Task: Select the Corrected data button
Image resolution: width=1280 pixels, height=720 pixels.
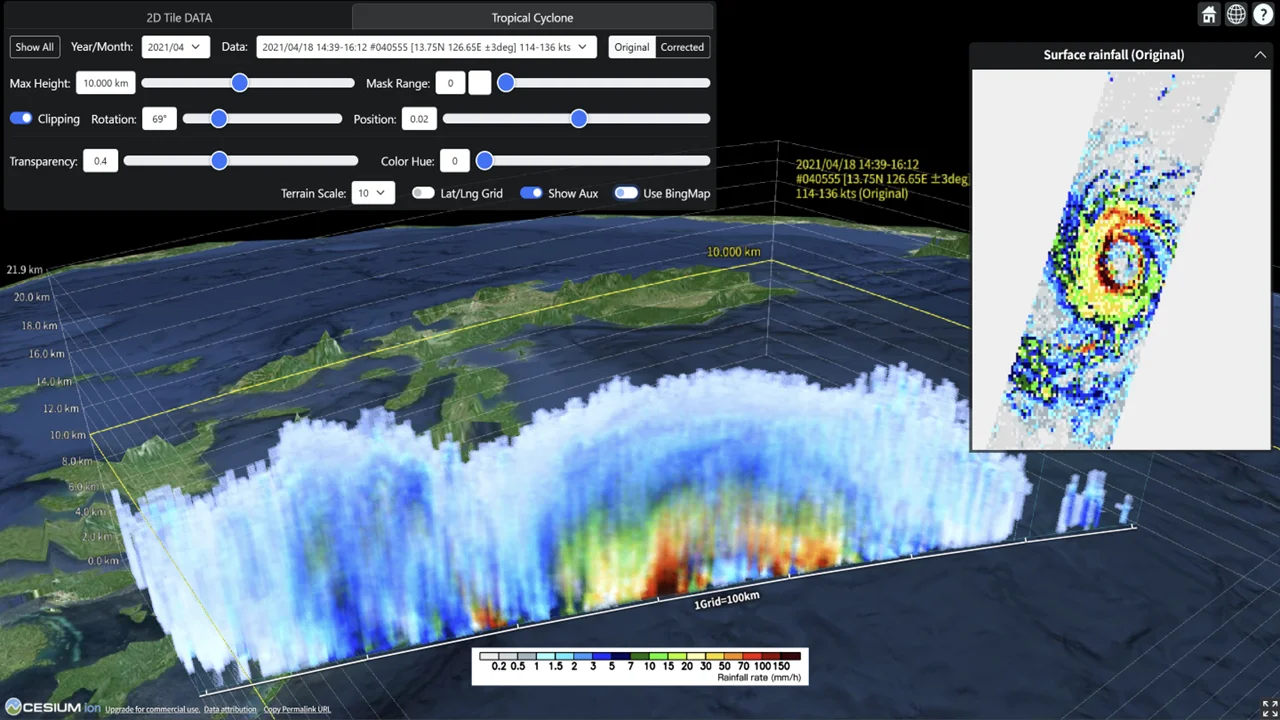Action: (x=682, y=47)
